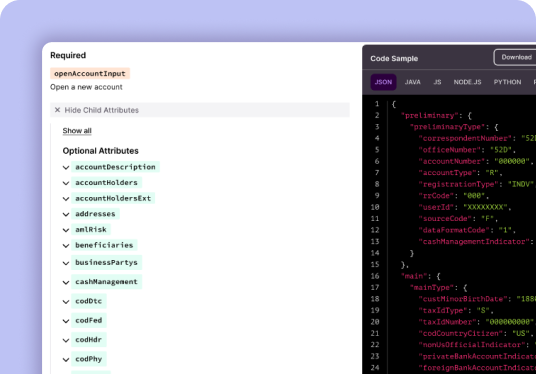This screenshot has width=536, height=374.
Task: Click the openAccountInput attribute tag
Action: (x=90, y=74)
